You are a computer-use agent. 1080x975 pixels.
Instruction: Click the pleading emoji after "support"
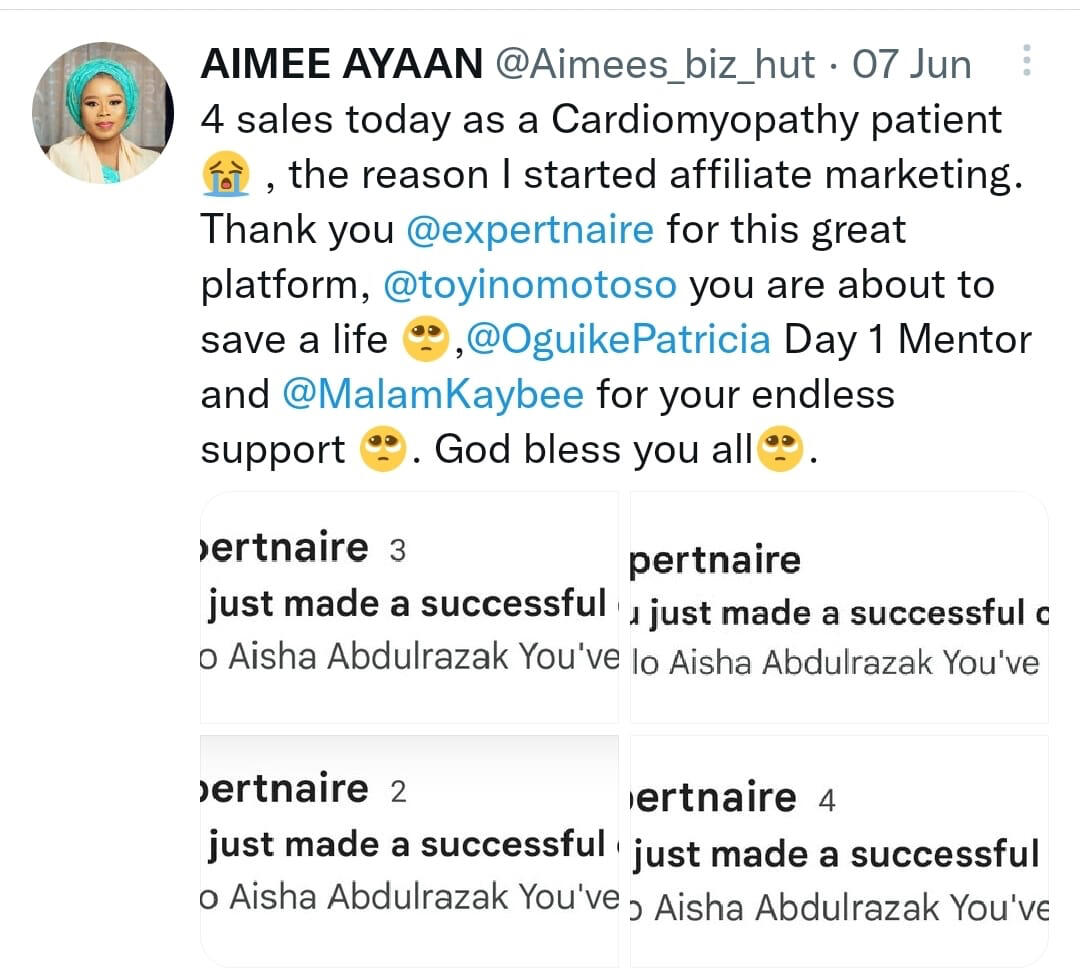pos(383,450)
